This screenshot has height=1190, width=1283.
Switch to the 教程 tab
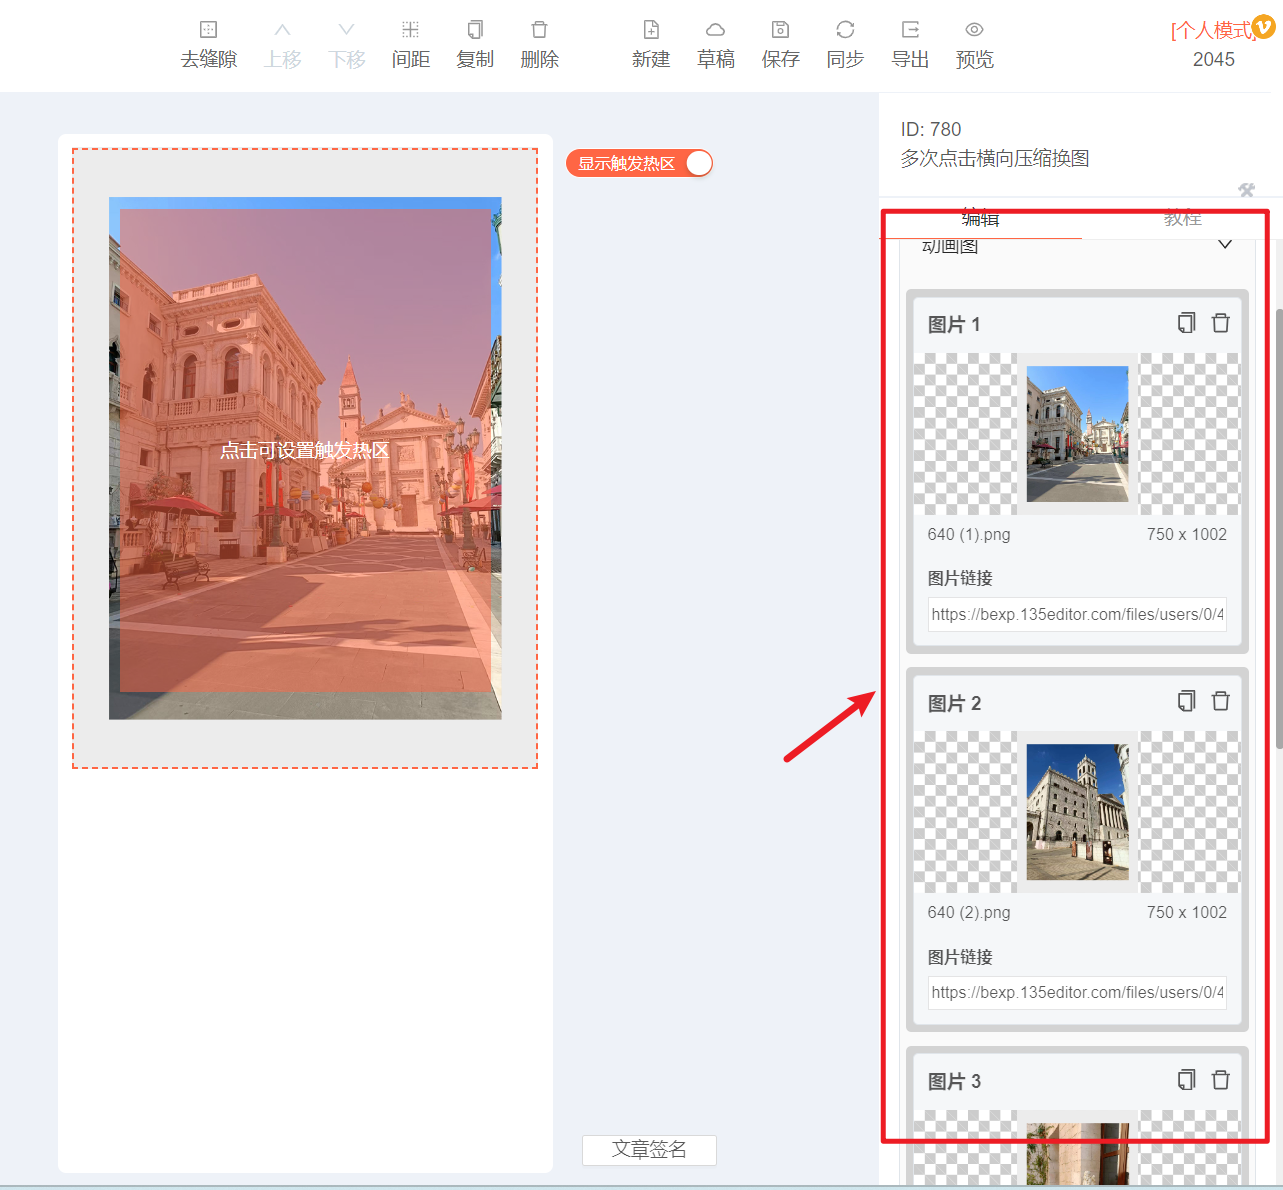1182,219
